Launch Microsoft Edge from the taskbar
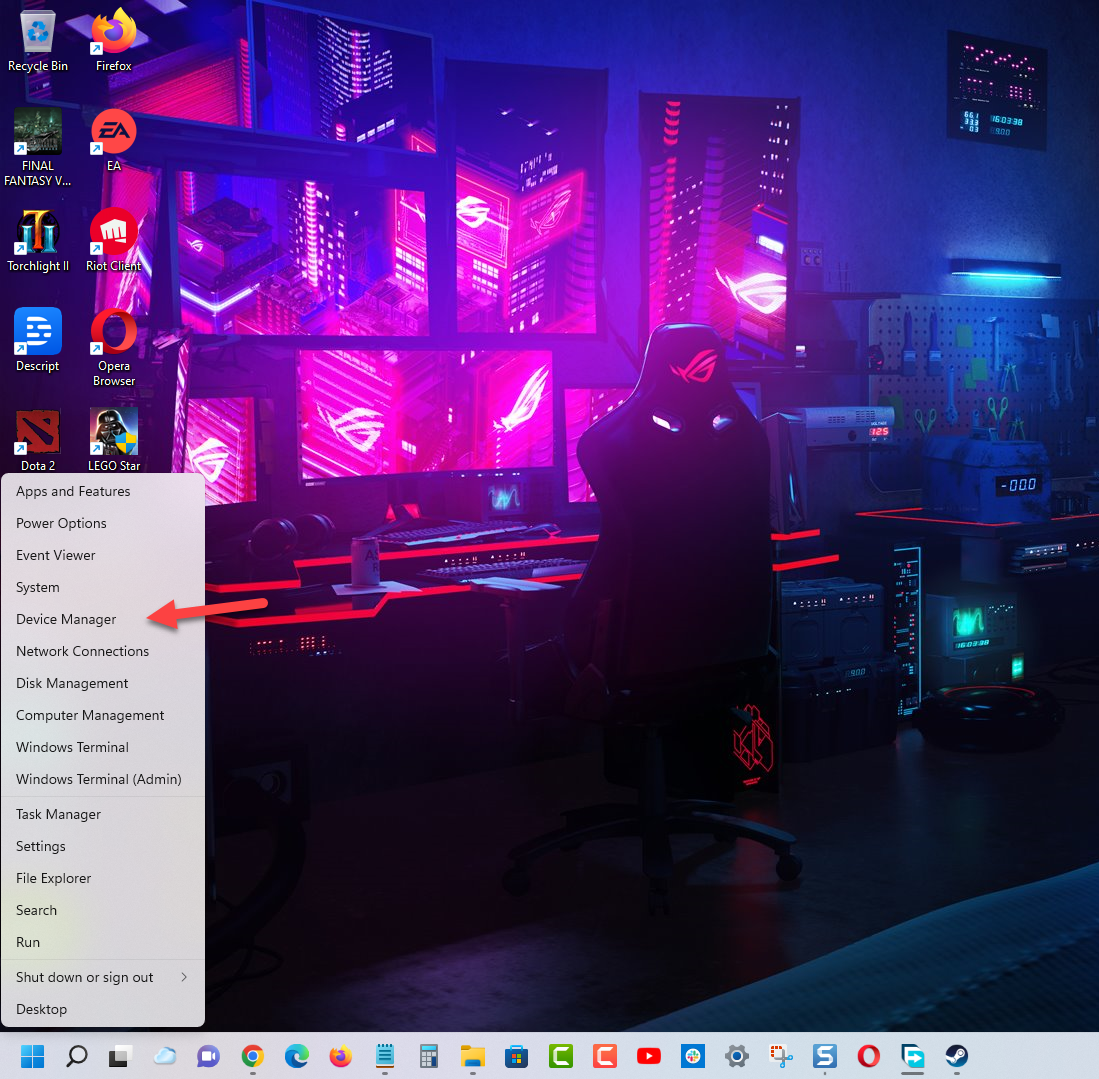This screenshot has height=1079, width=1099. [x=296, y=1056]
